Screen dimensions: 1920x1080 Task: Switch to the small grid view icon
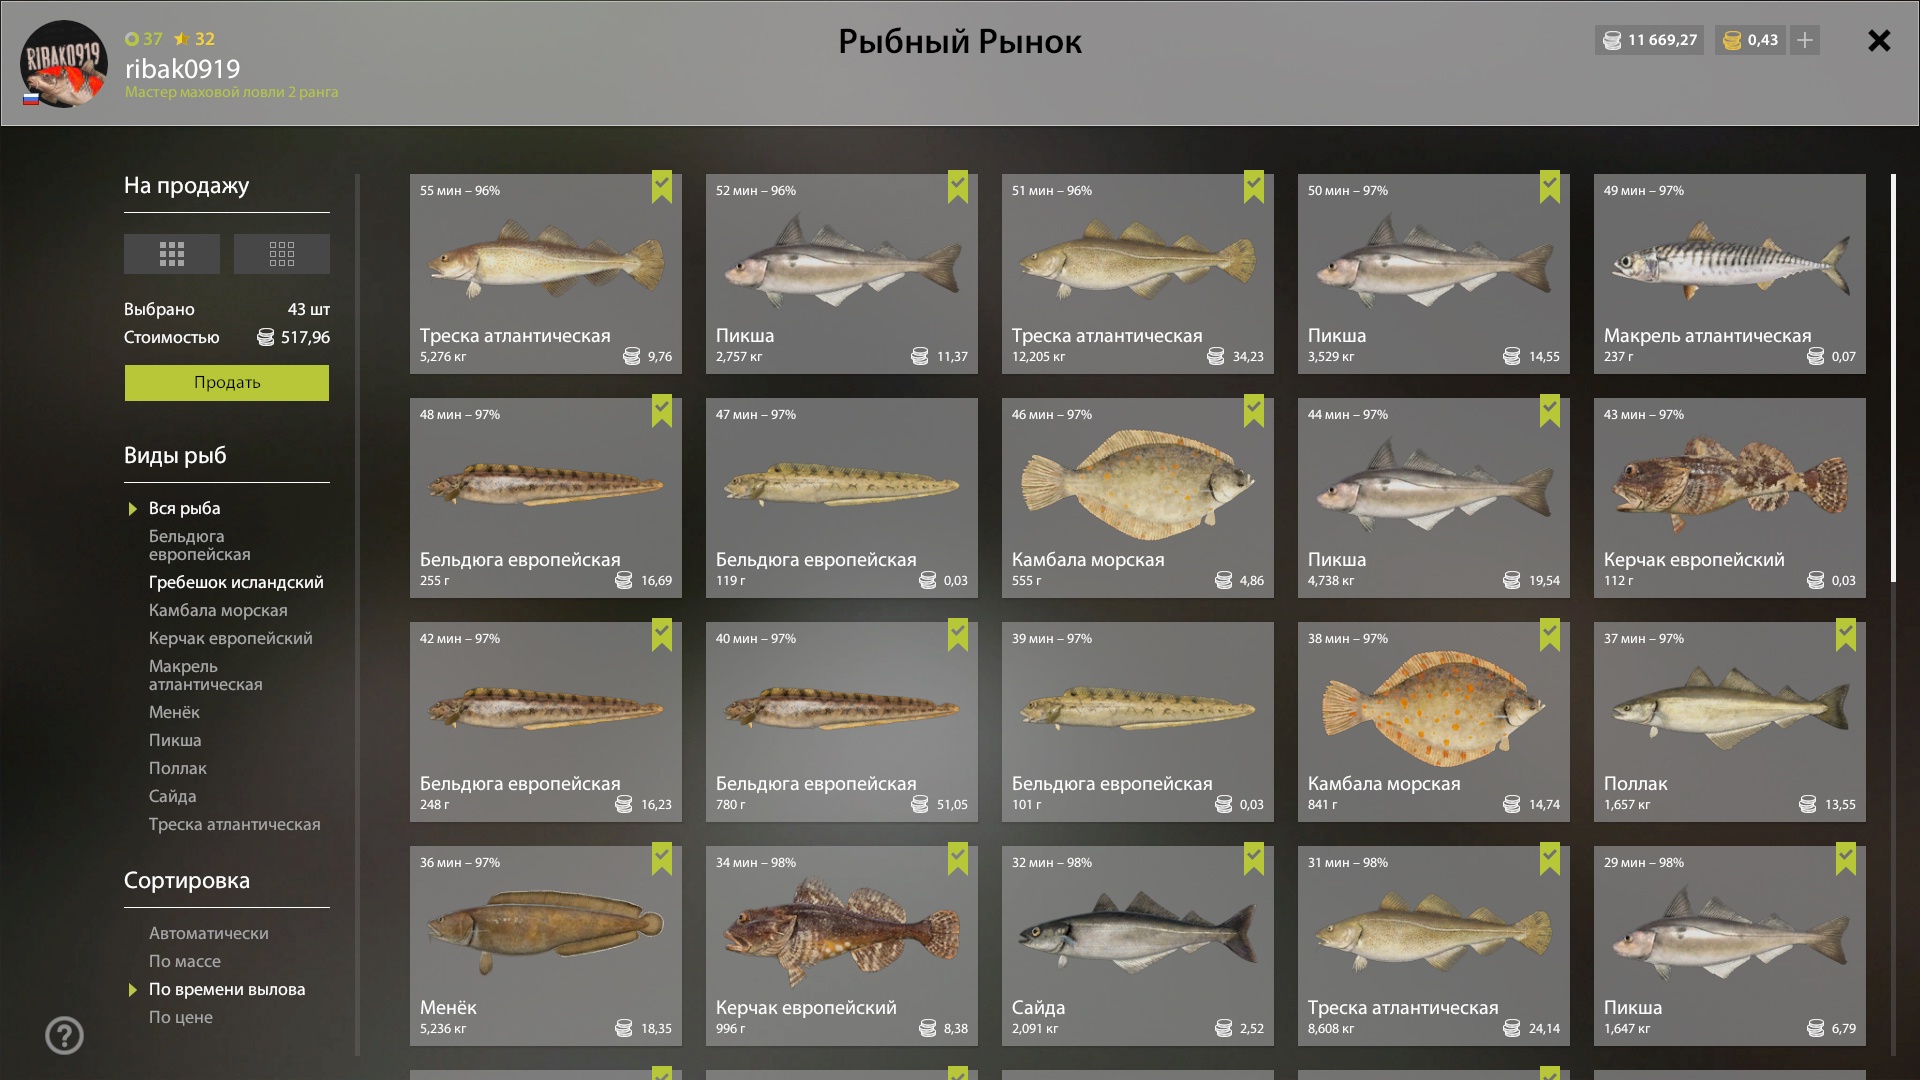click(x=282, y=254)
